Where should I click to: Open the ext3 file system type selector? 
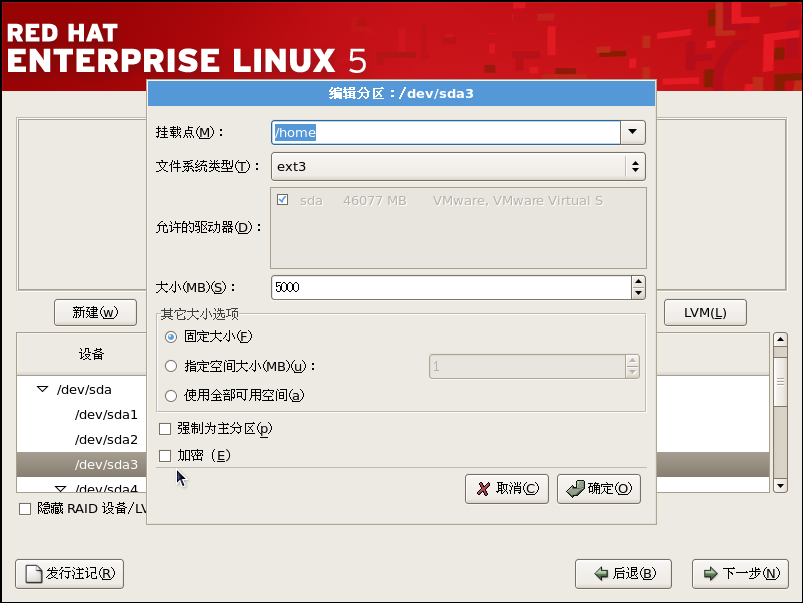tap(458, 167)
